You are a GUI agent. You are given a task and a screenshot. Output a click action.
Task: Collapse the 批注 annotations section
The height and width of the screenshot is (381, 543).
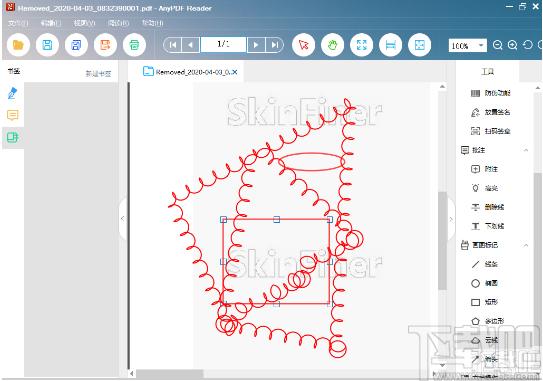(526, 150)
